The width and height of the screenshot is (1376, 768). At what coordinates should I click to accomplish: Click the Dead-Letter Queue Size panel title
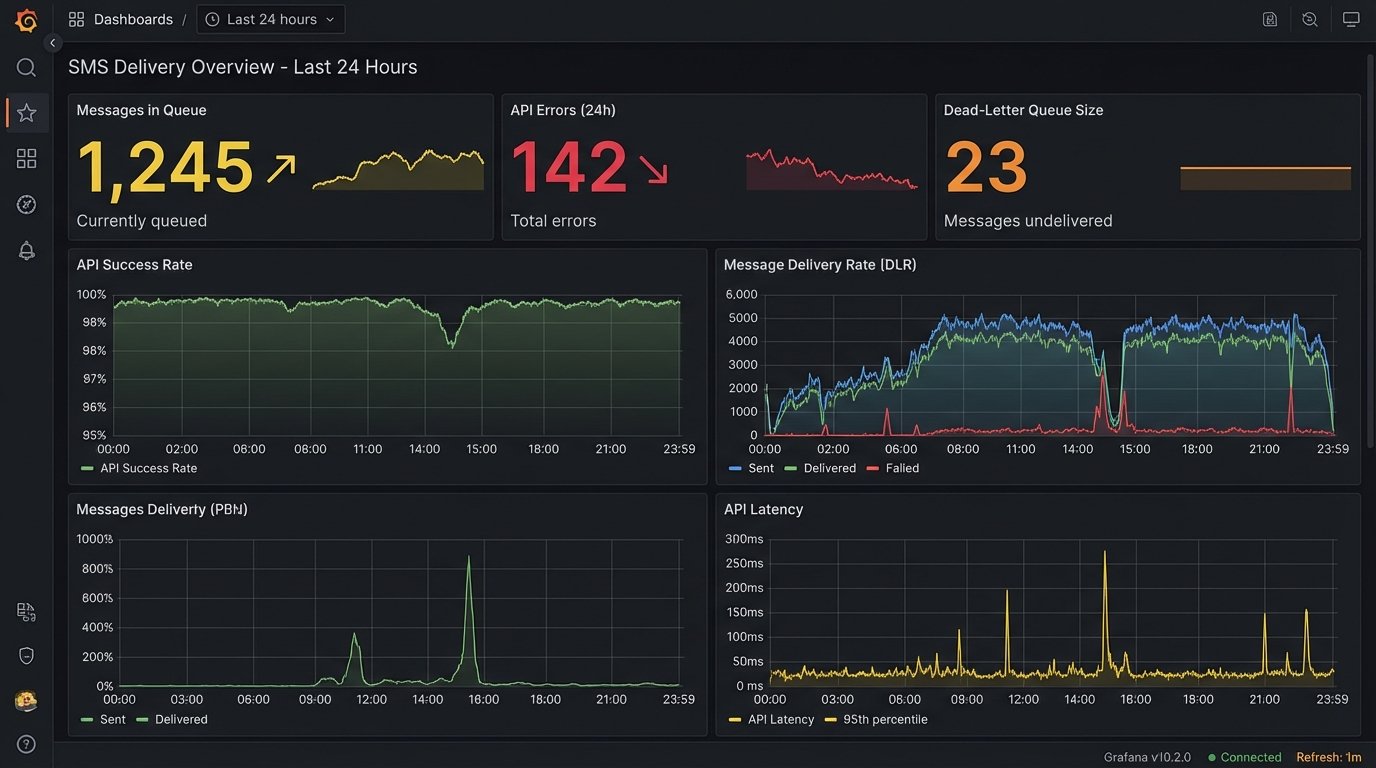pos(1023,110)
